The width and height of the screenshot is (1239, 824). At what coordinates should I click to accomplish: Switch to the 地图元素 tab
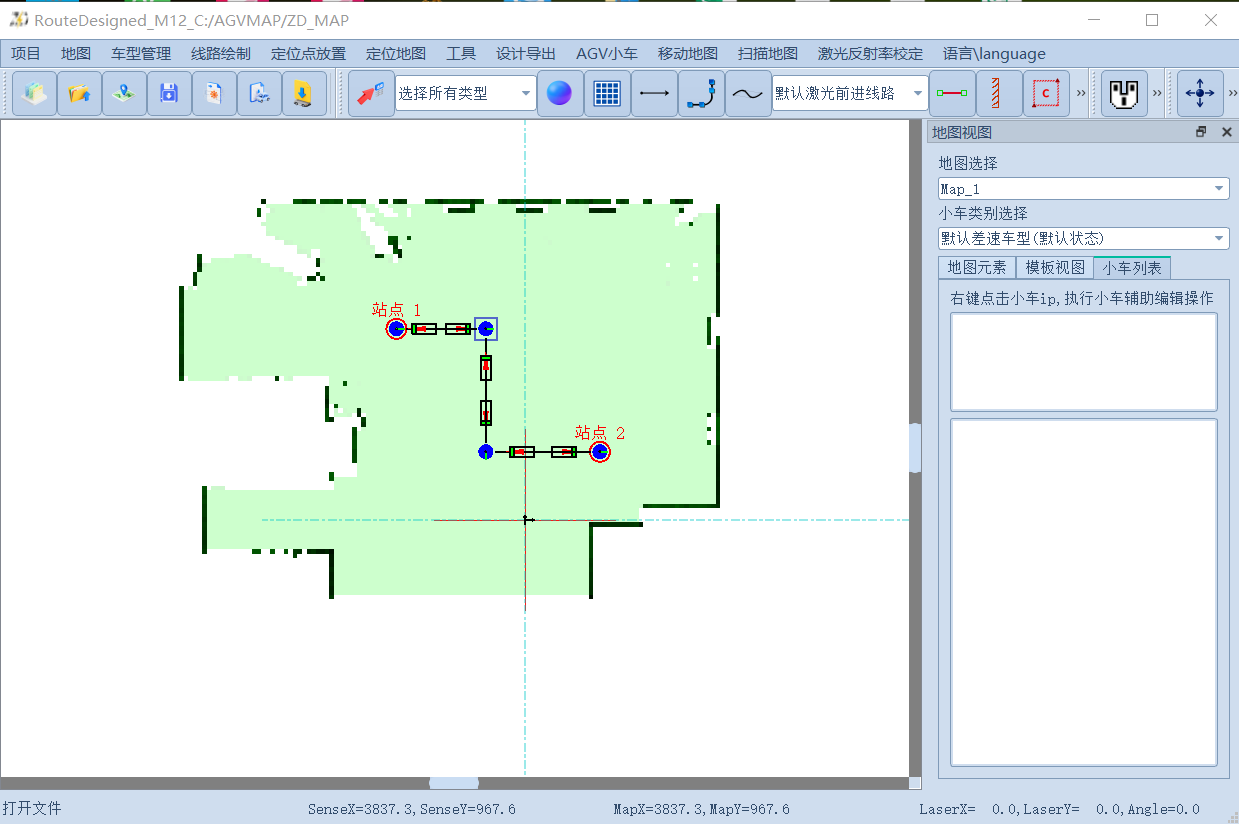[x=977, y=268]
